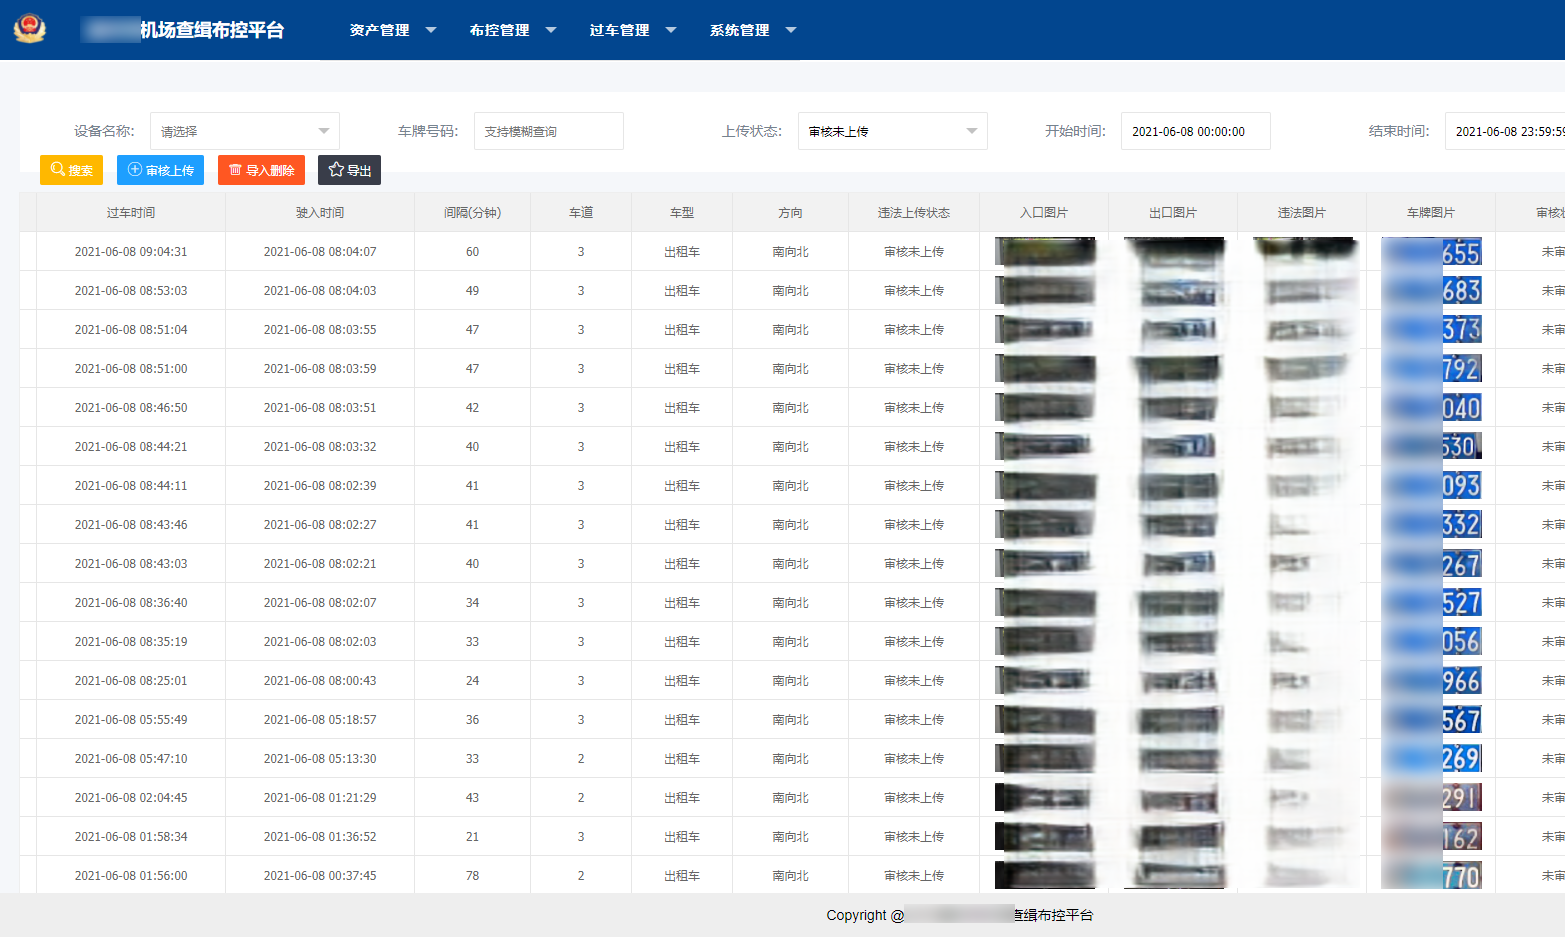Open the entrance image for 09:04:31 record

(1045, 252)
